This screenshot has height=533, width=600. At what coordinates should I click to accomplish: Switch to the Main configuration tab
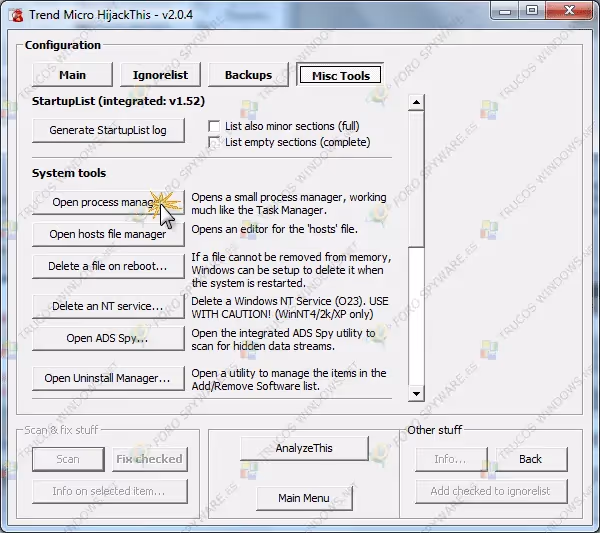72,75
